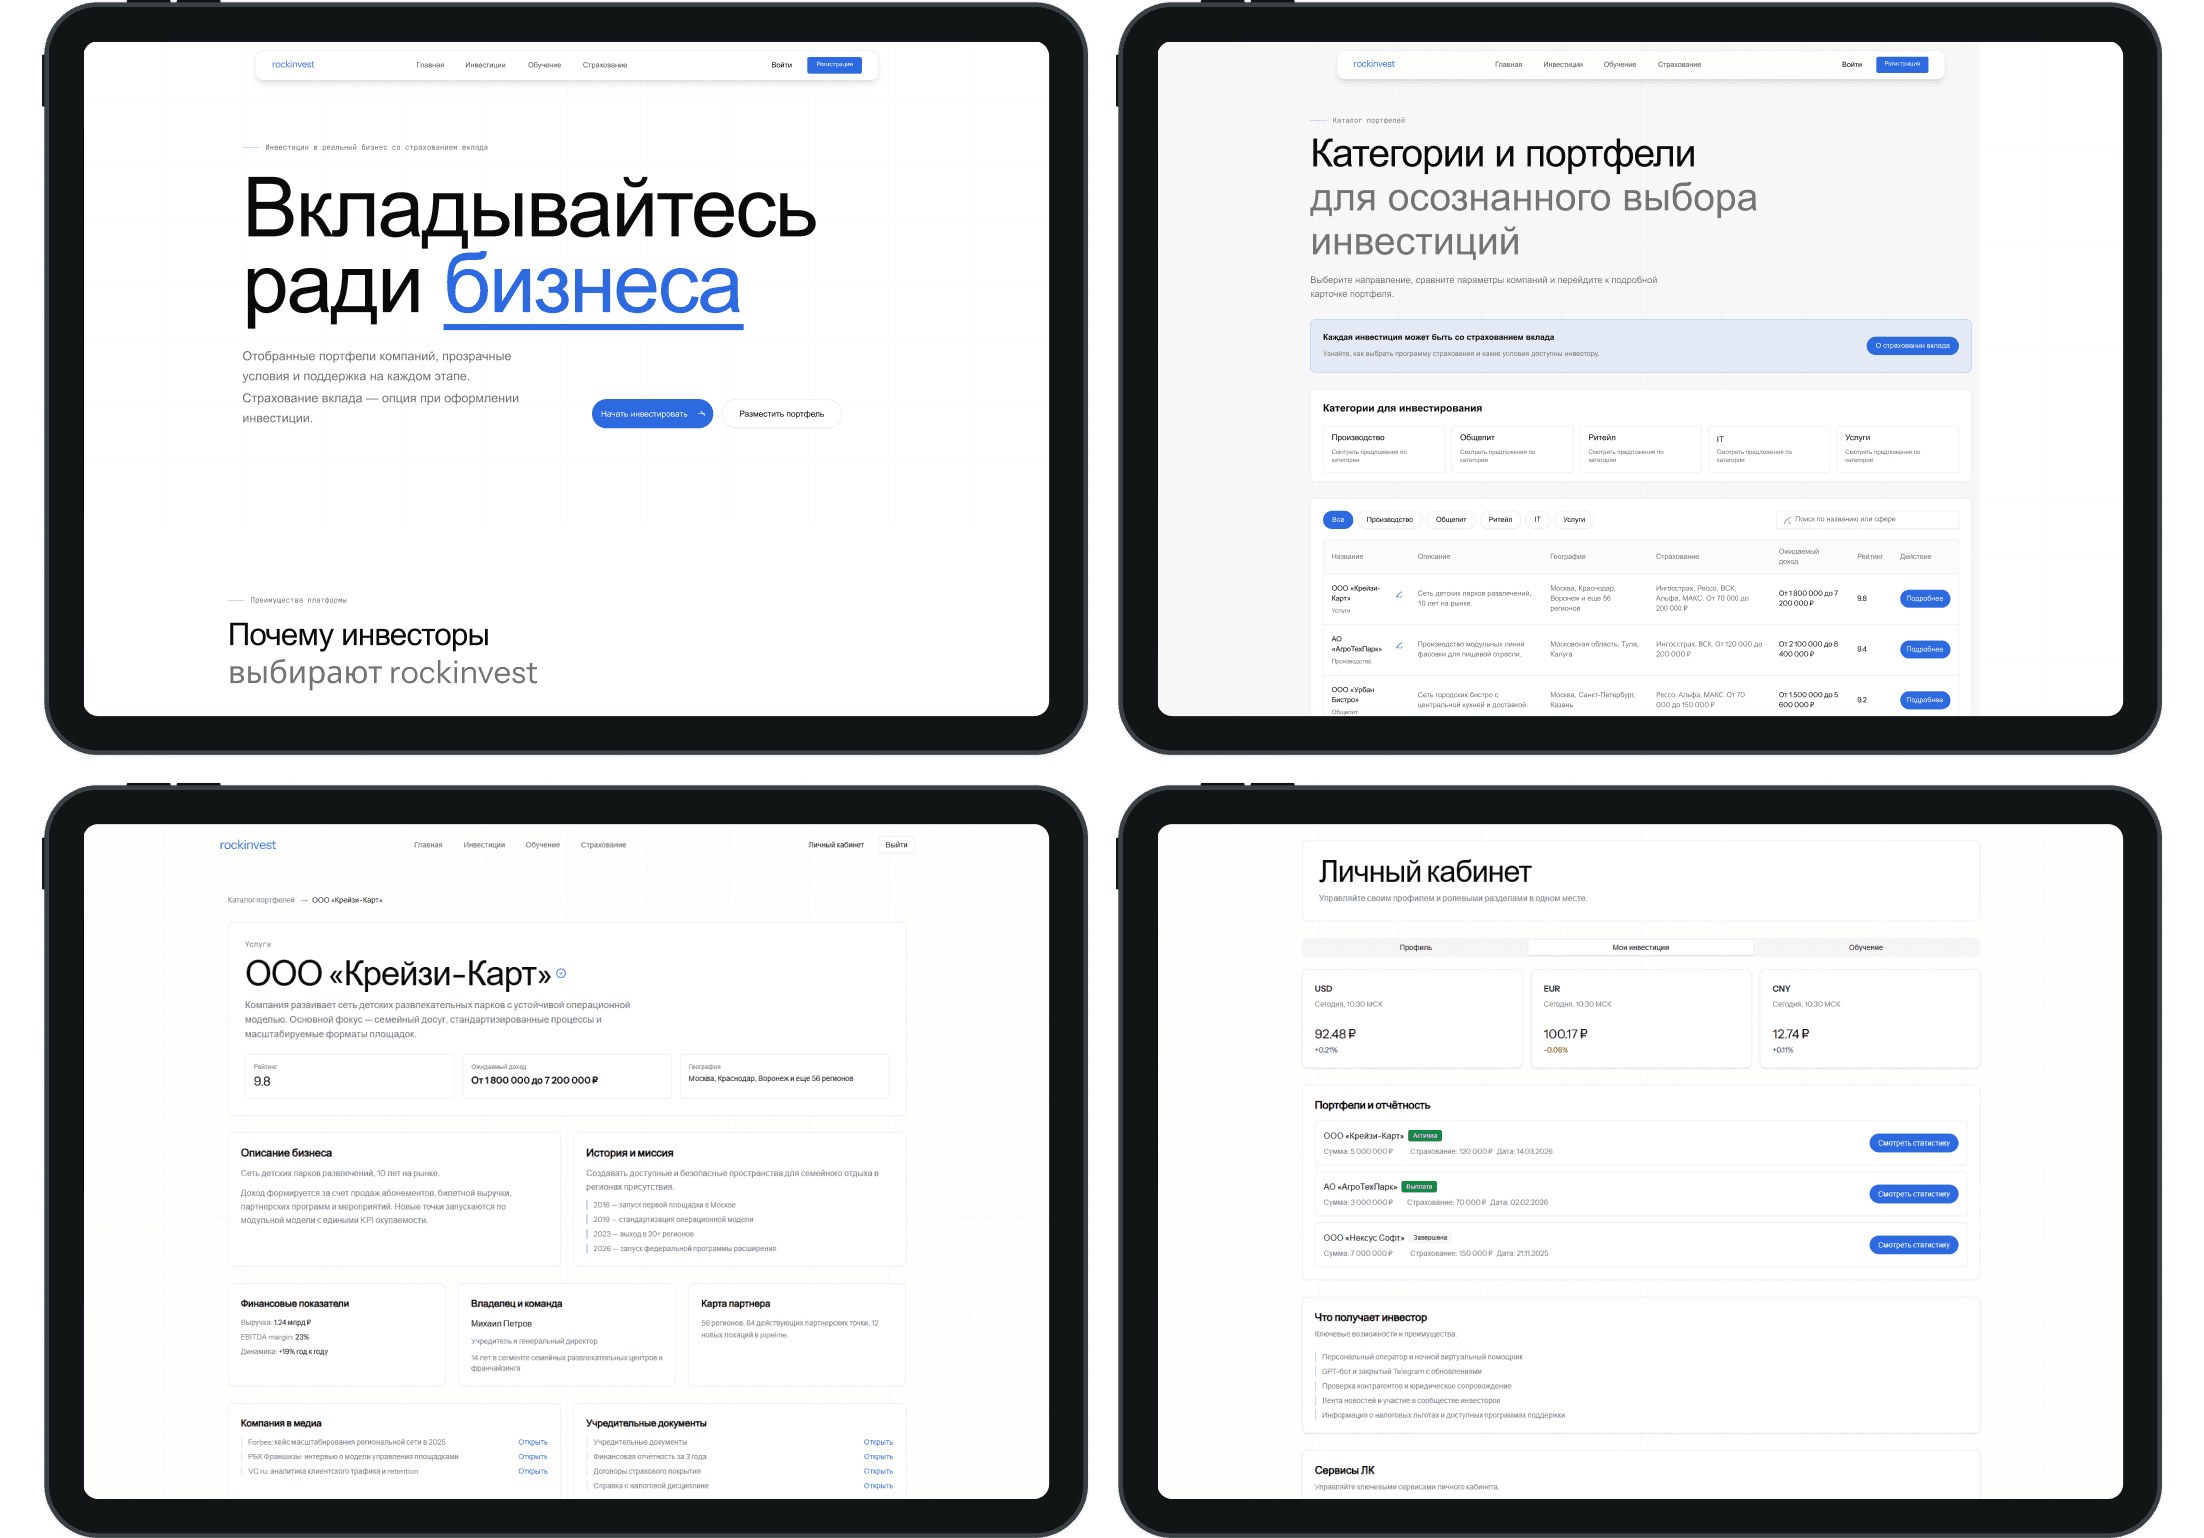Click the search icon in the portfolio search field

point(1787,519)
